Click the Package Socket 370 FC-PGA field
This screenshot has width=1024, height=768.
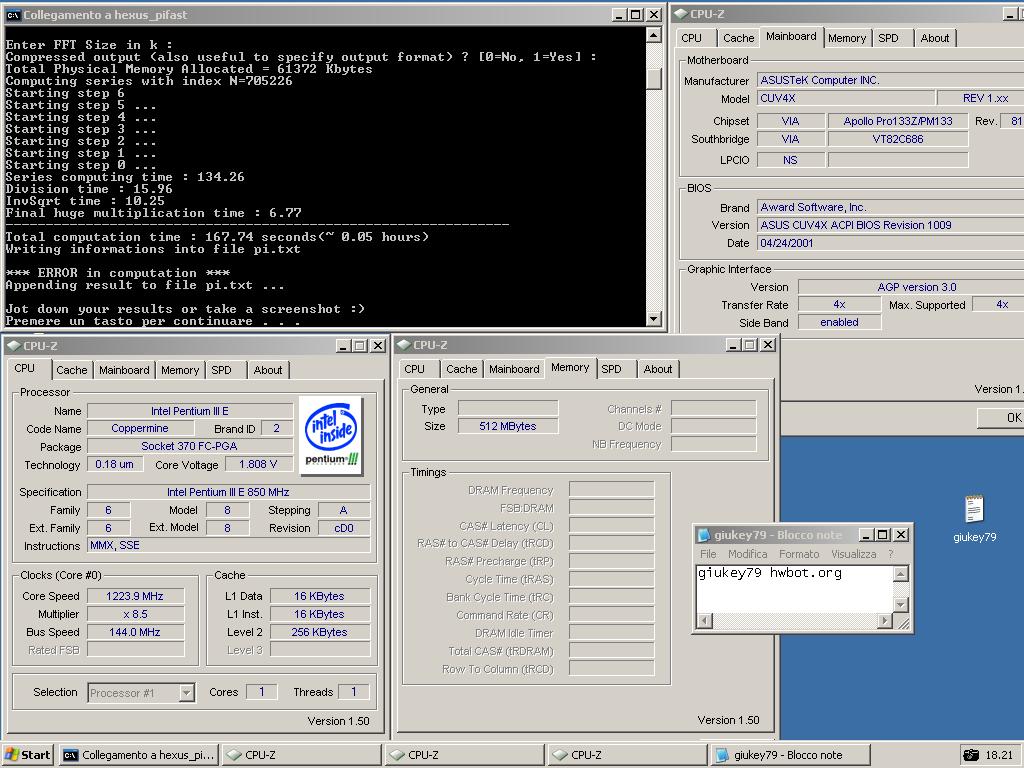(x=189, y=446)
